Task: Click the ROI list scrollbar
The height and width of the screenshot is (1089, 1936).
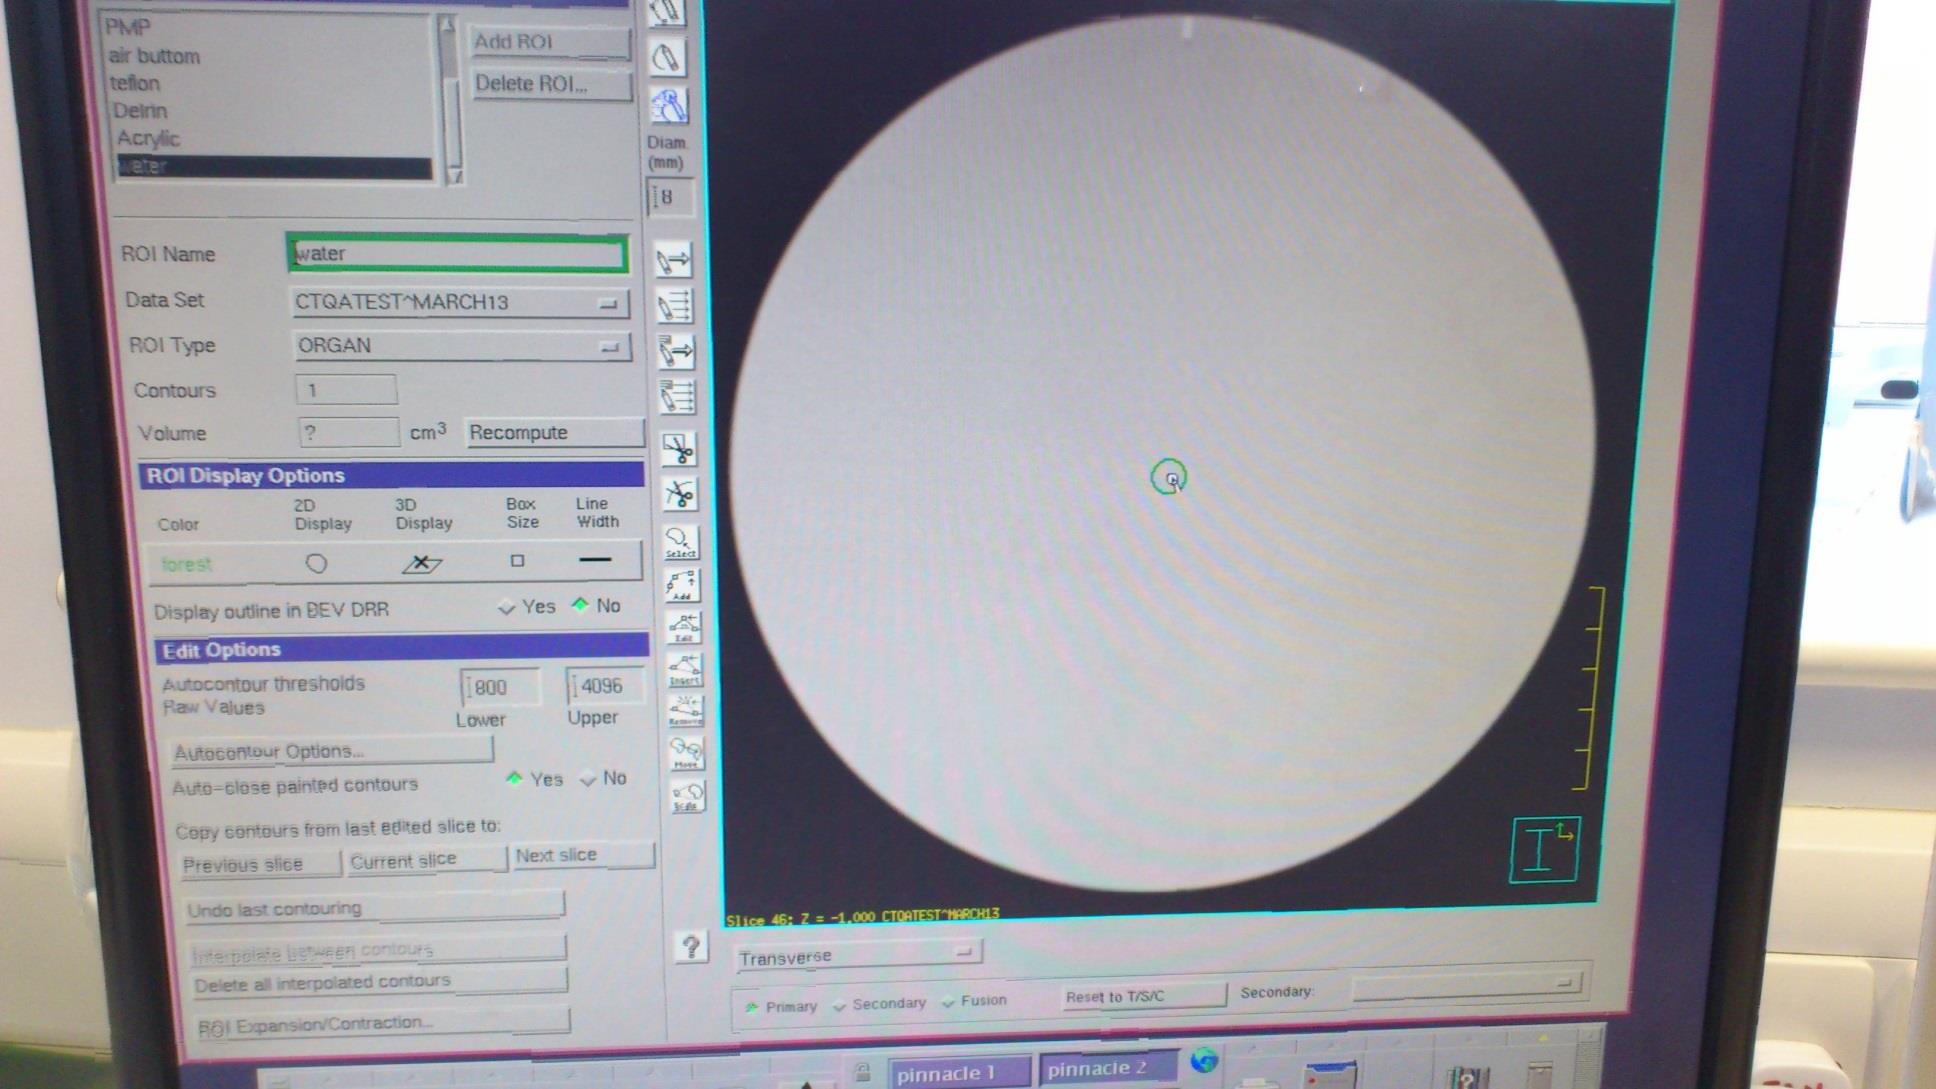Action: [x=451, y=98]
